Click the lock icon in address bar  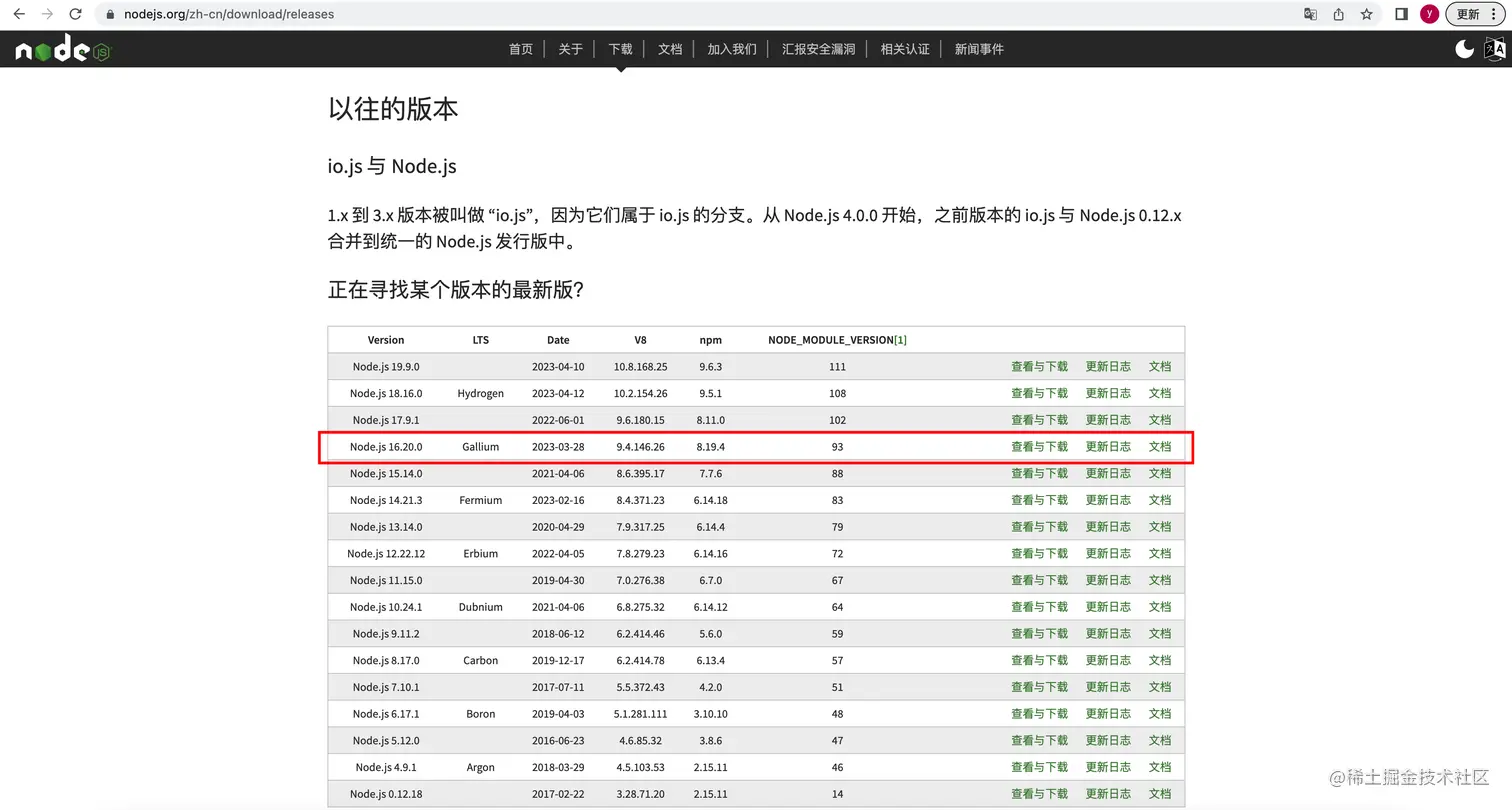point(111,14)
